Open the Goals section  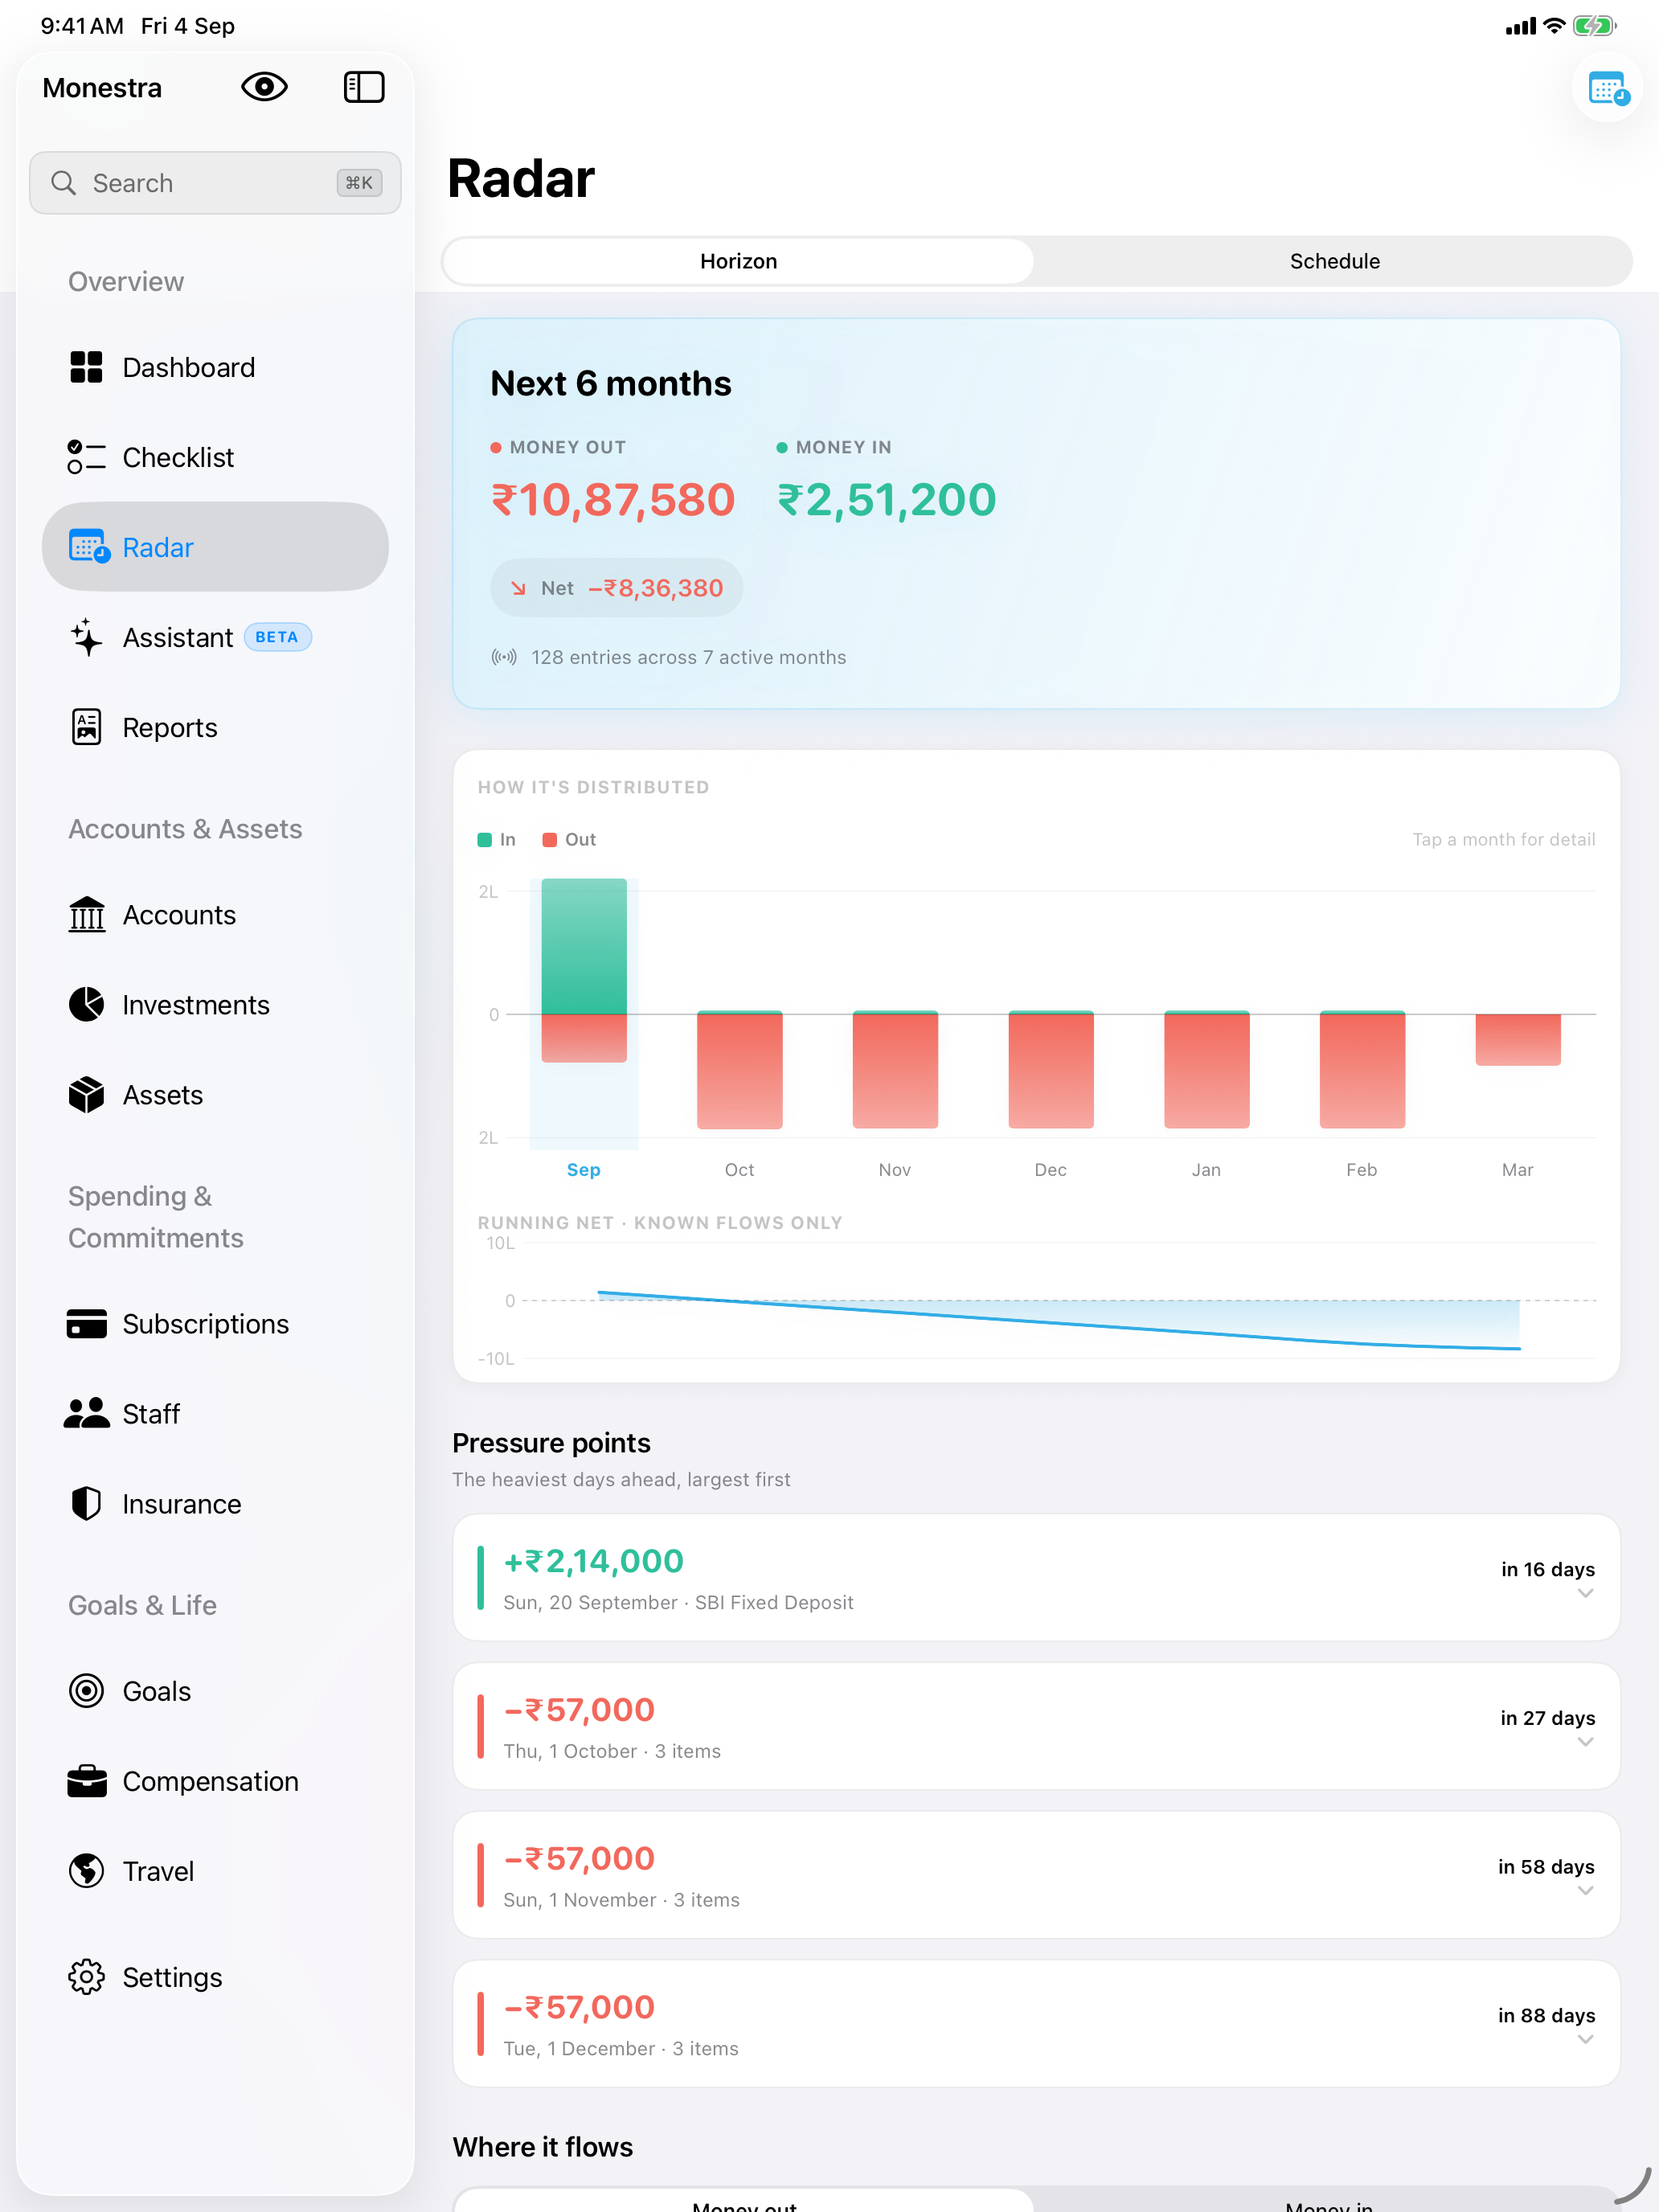point(215,1691)
